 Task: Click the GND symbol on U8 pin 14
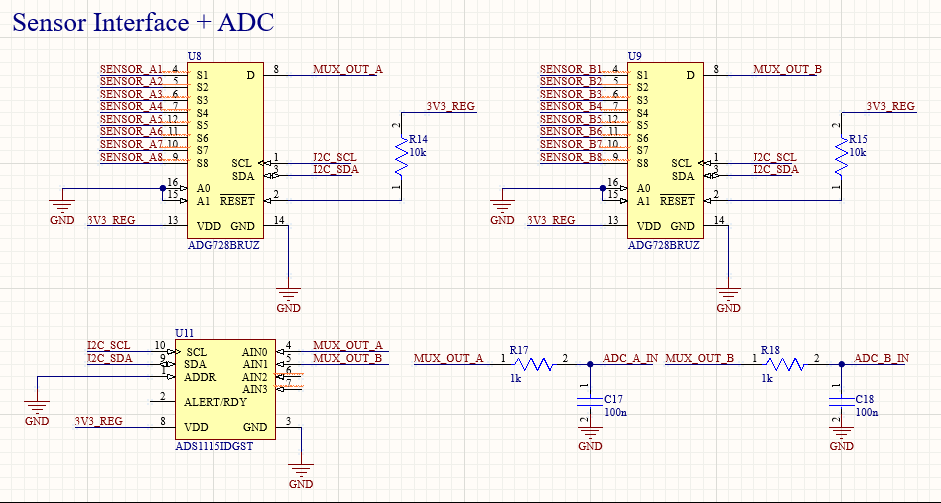point(289,300)
